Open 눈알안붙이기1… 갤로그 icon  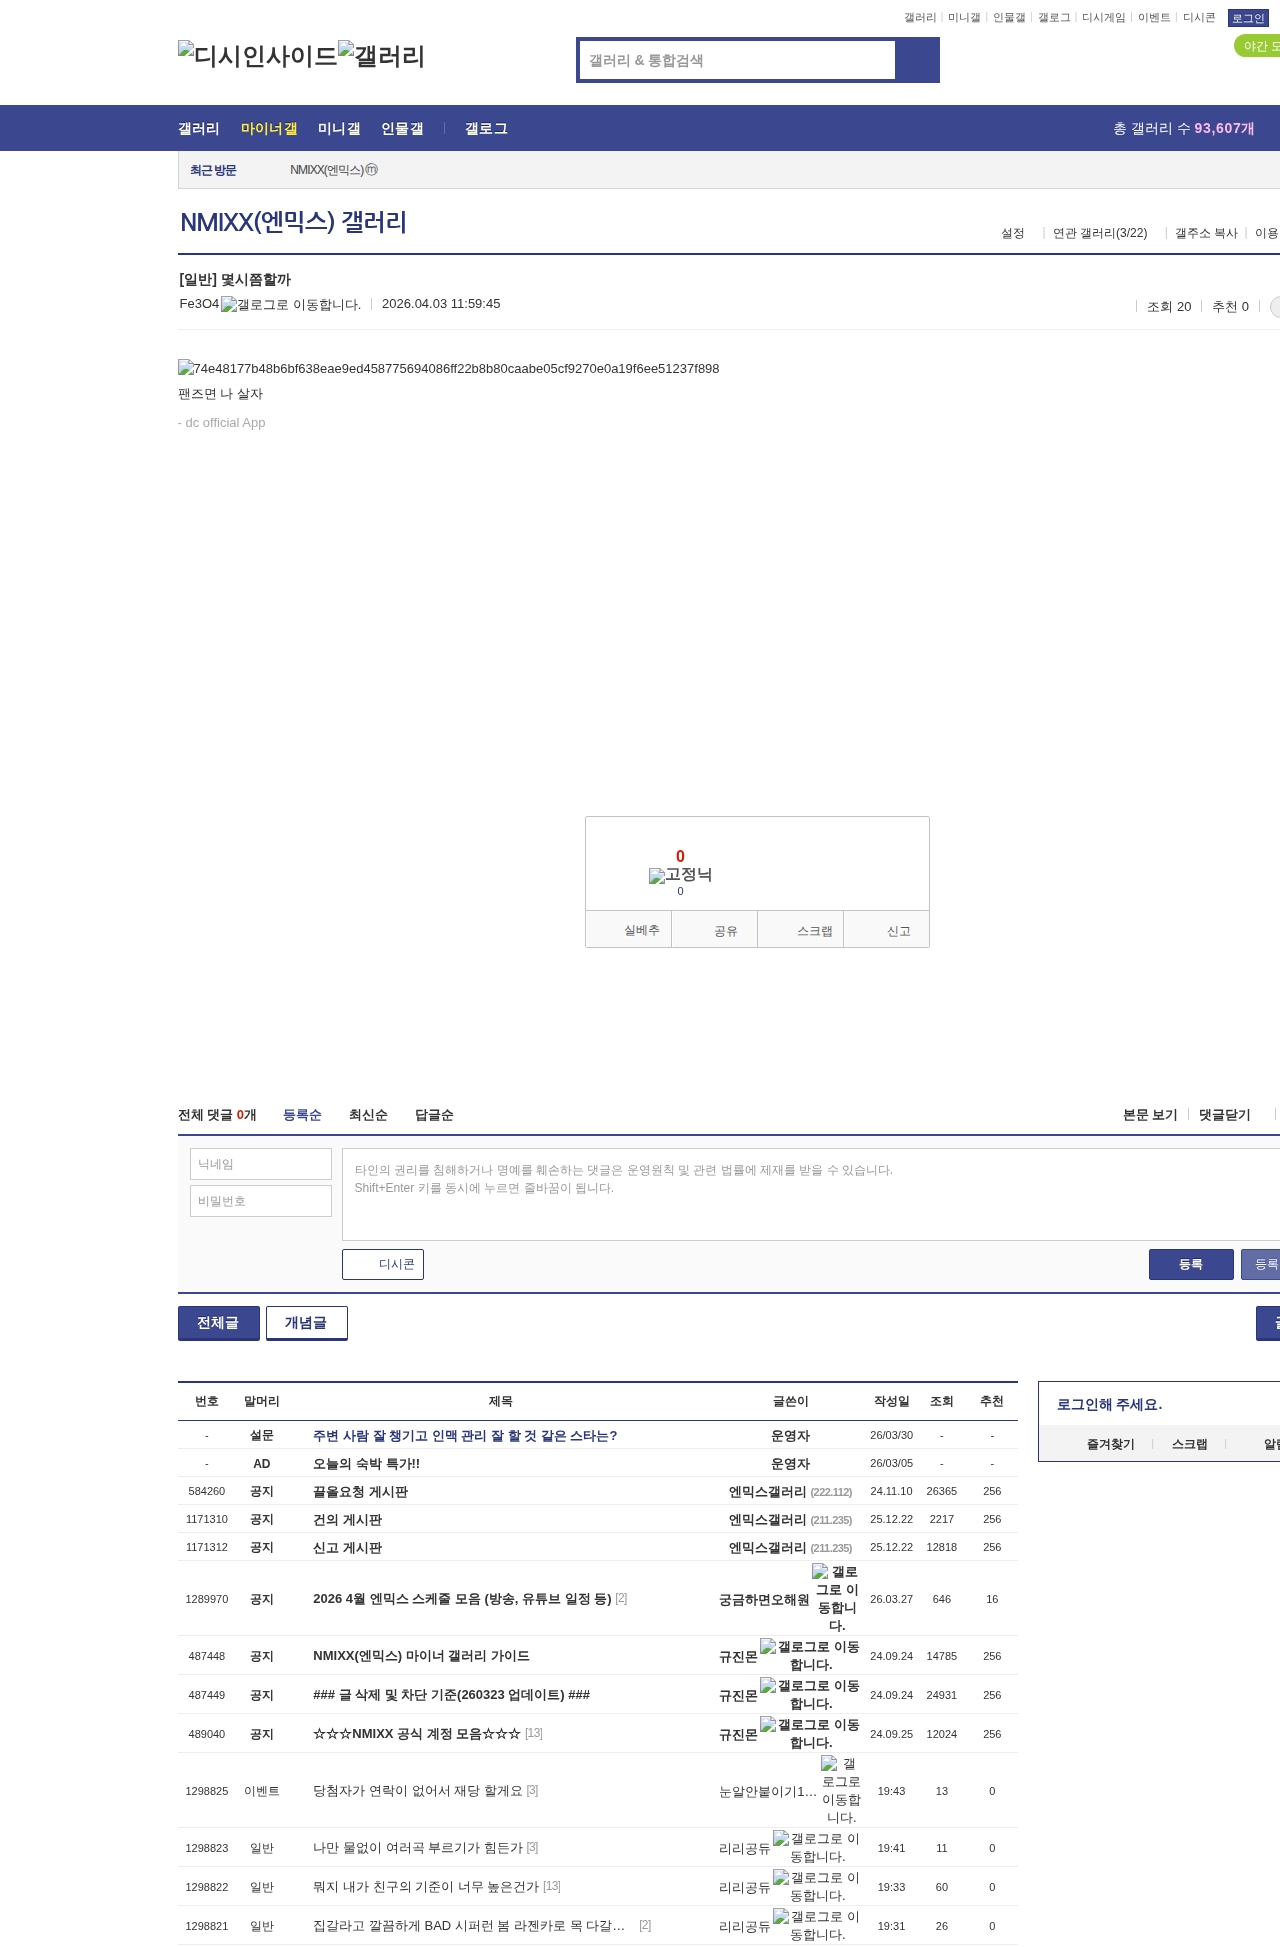pos(840,1790)
